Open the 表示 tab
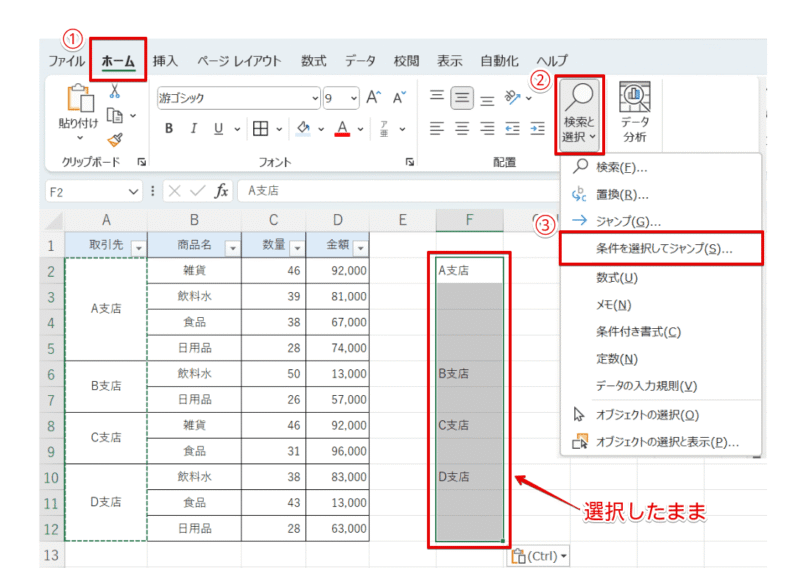The height and width of the screenshot is (568, 812). [450, 61]
